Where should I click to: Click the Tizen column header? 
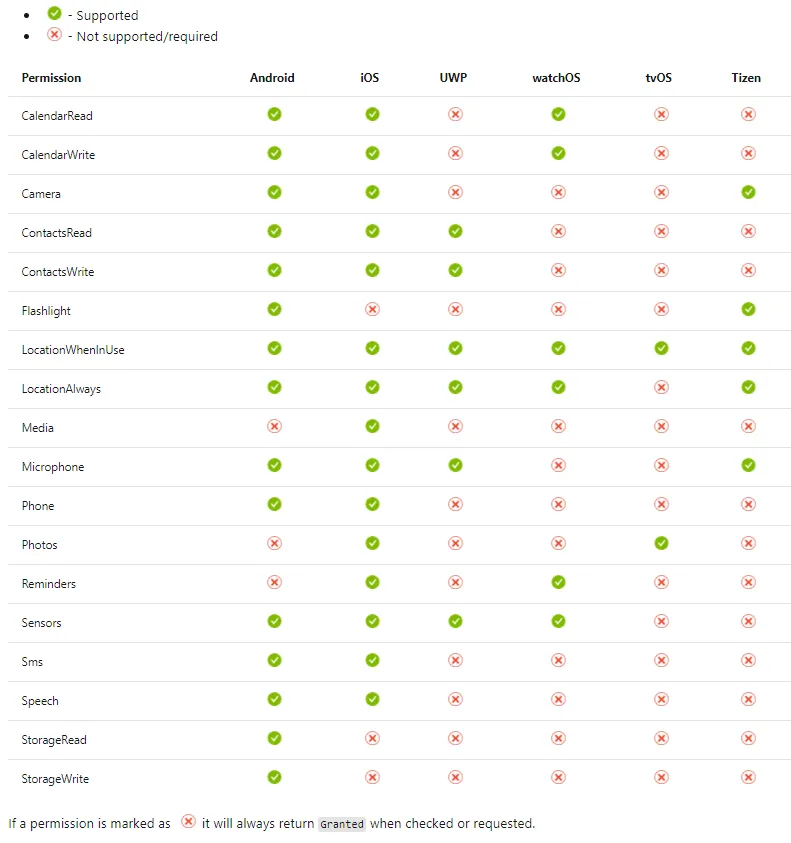(746, 78)
